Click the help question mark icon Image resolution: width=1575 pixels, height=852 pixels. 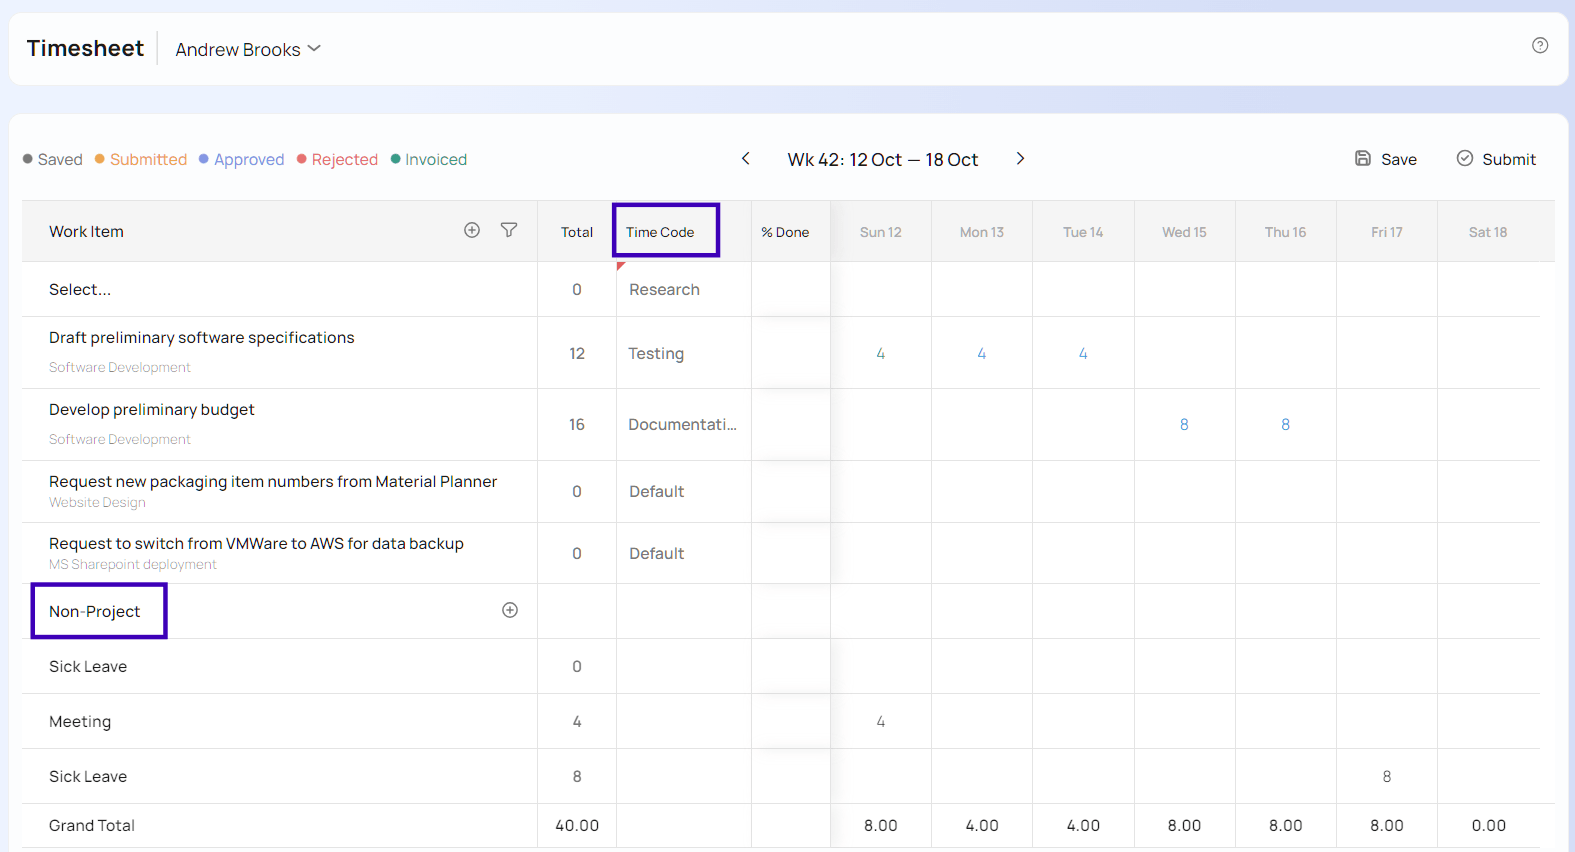(x=1540, y=45)
